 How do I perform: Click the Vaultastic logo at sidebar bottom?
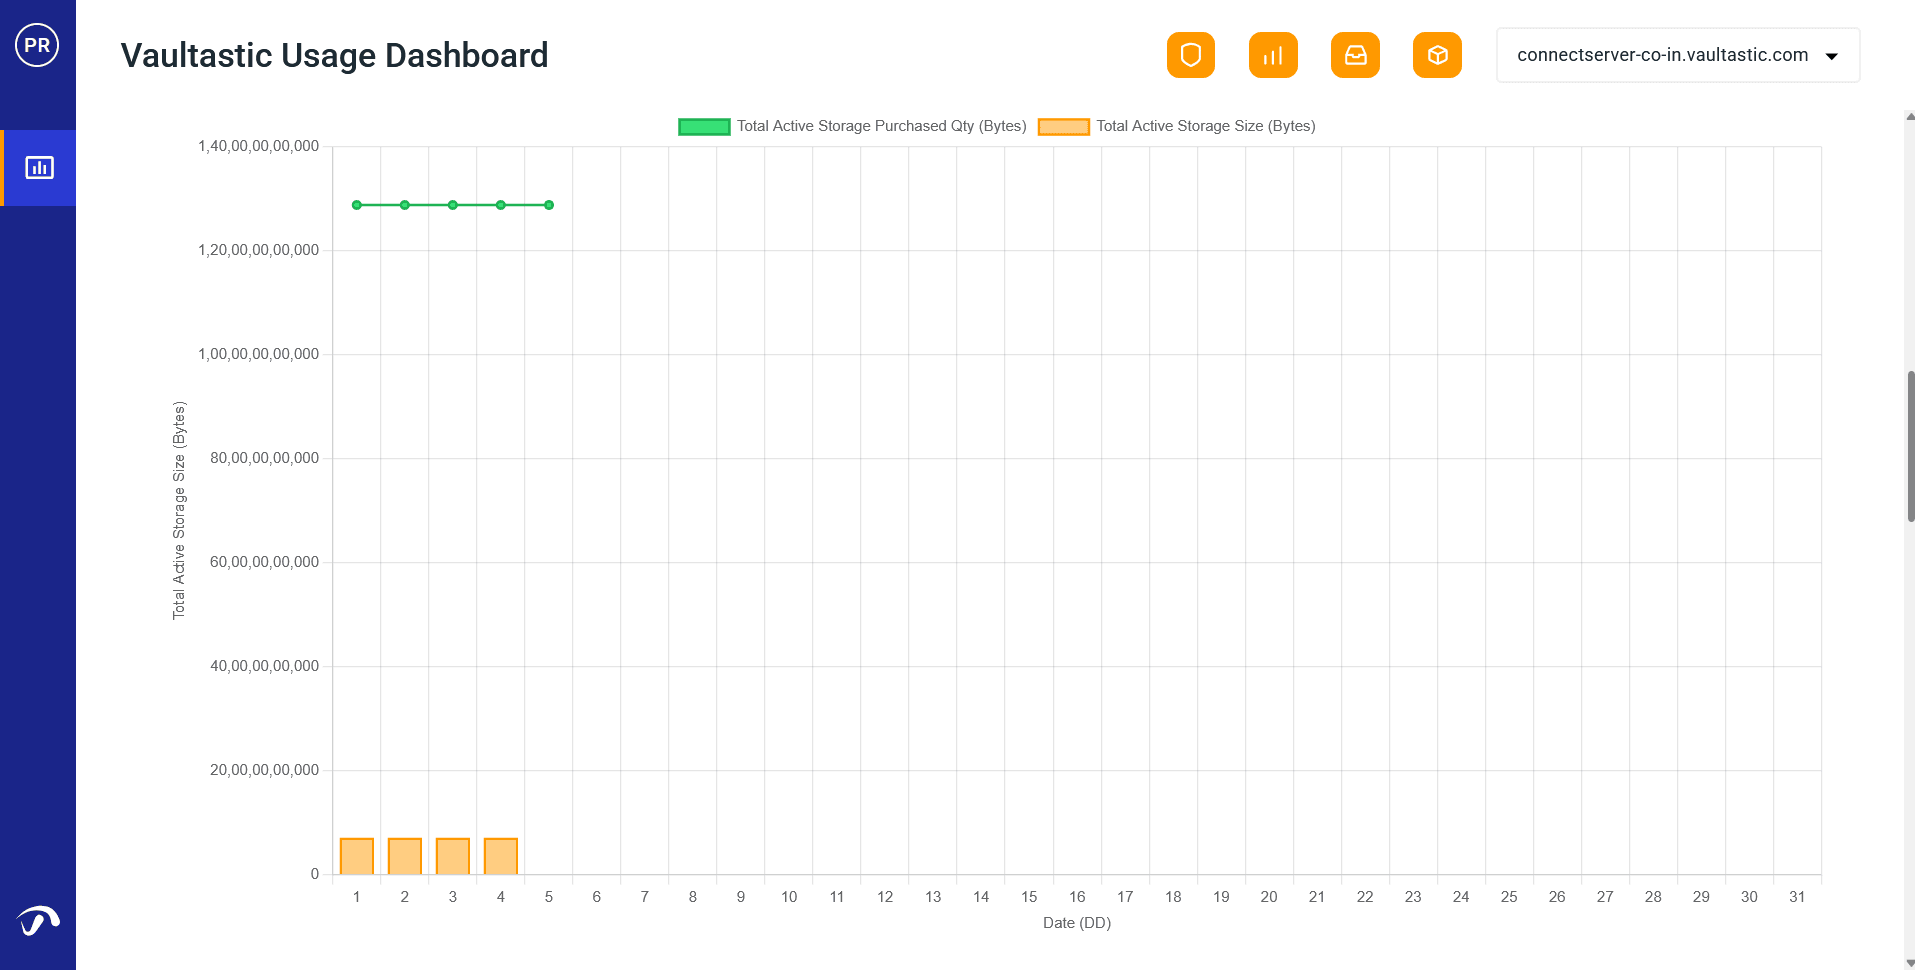[38, 920]
